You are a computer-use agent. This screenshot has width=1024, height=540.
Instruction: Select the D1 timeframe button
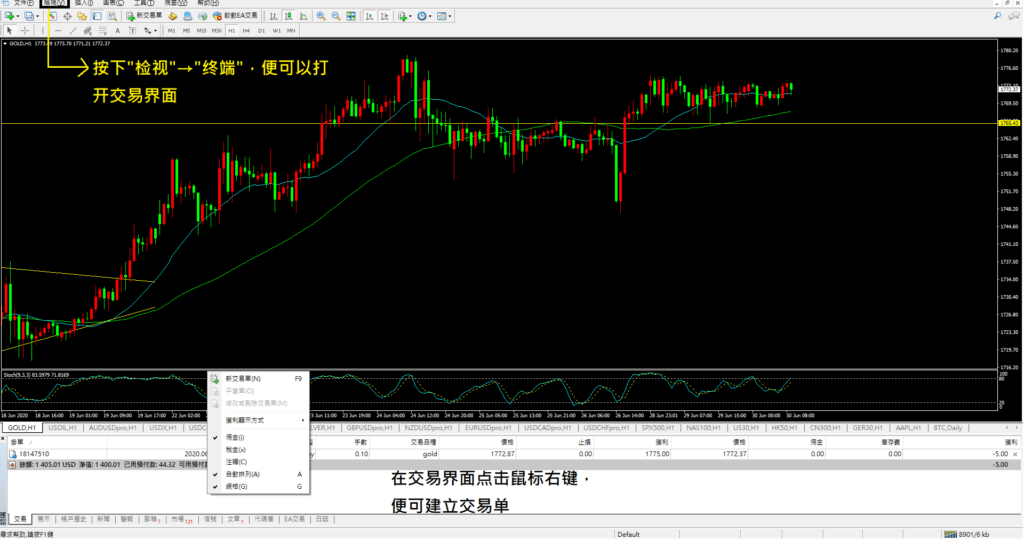[x=261, y=30]
